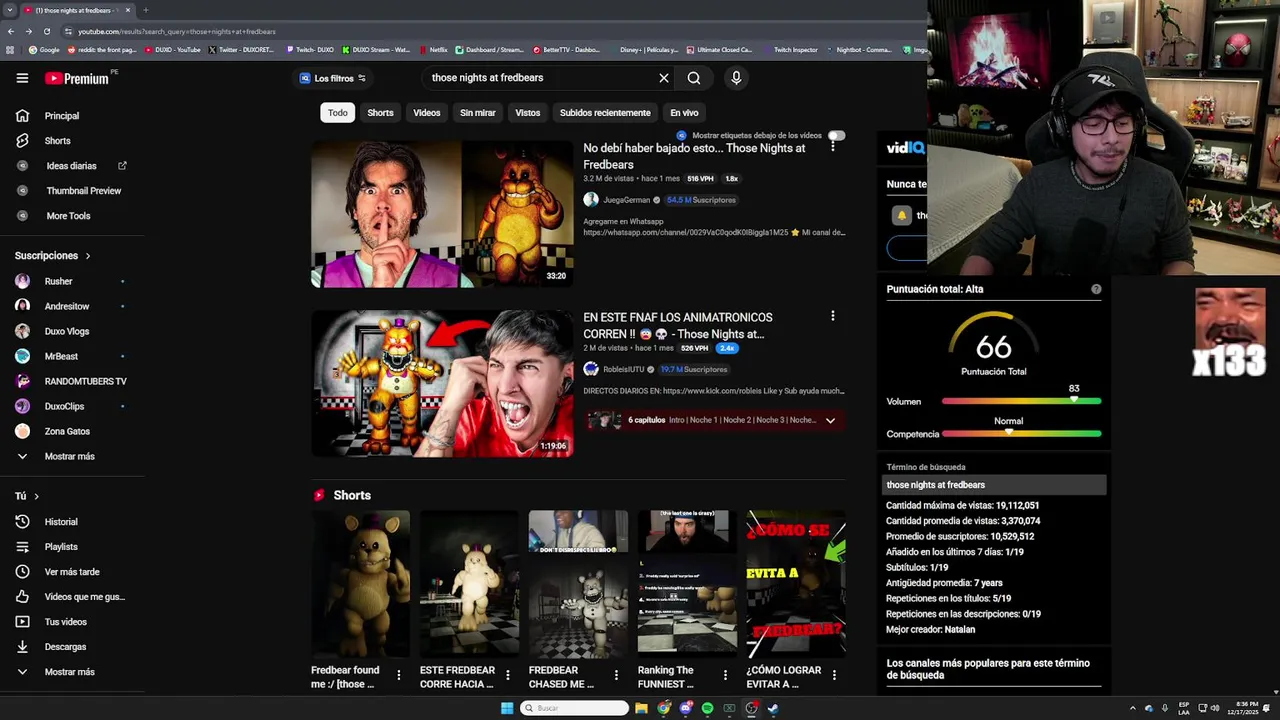Open the JuegaGerman channel link
Viewport: 1280px width, 720px height.
[626, 200]
